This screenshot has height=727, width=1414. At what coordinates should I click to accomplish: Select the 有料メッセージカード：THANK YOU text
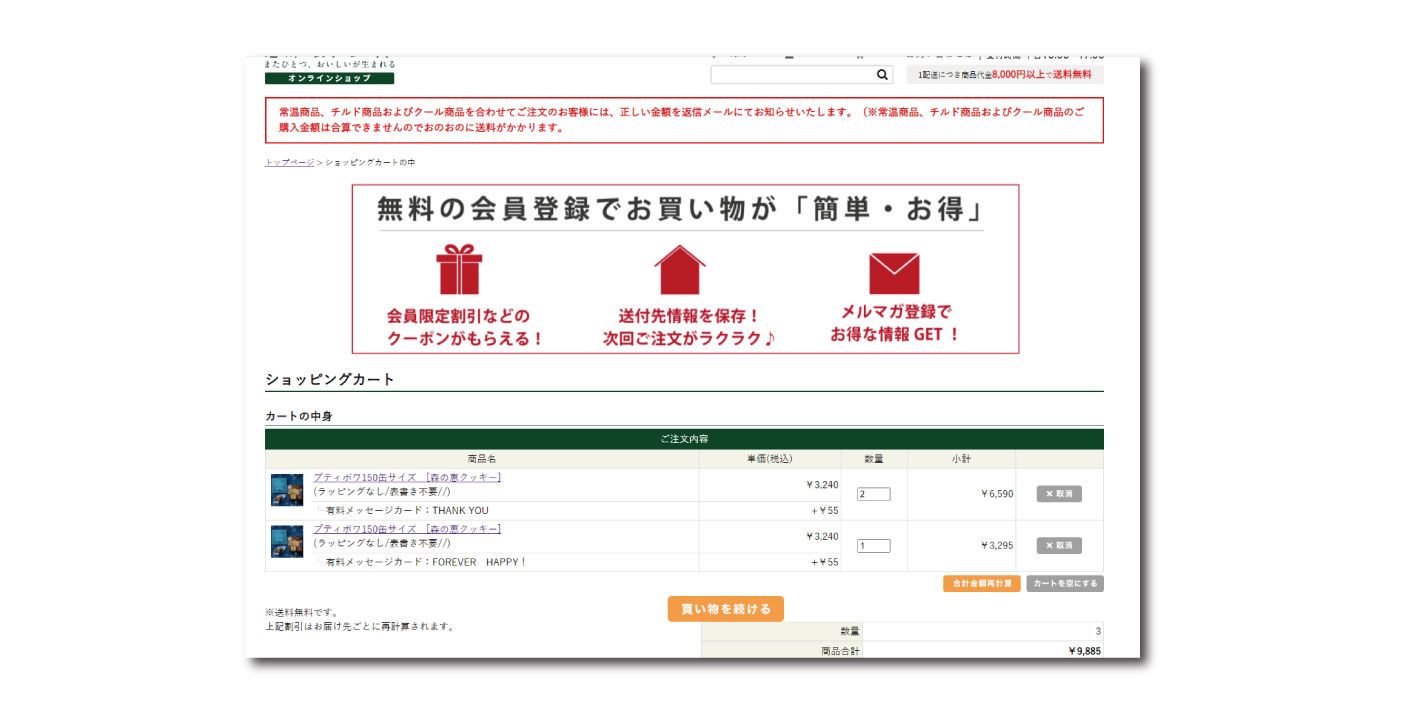[407, 511]
